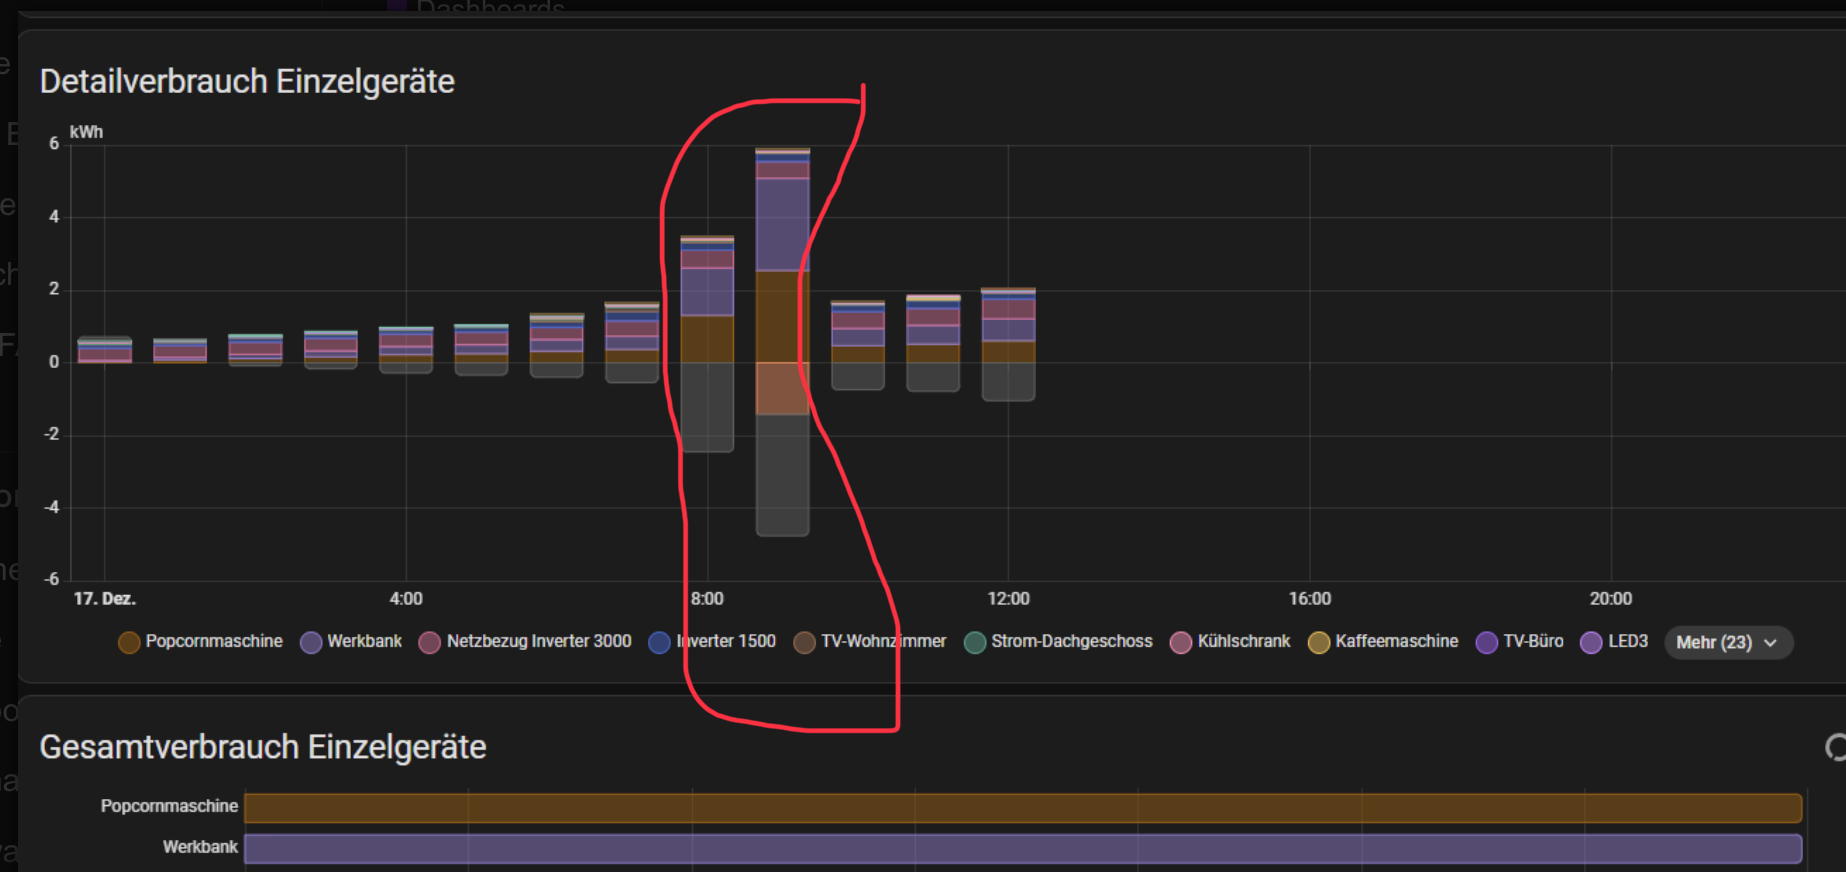The height and width of the screenshot is (872, 1846).
Task: Expand the Mehr (23) legend dropdown
Action: point(1728,643)
